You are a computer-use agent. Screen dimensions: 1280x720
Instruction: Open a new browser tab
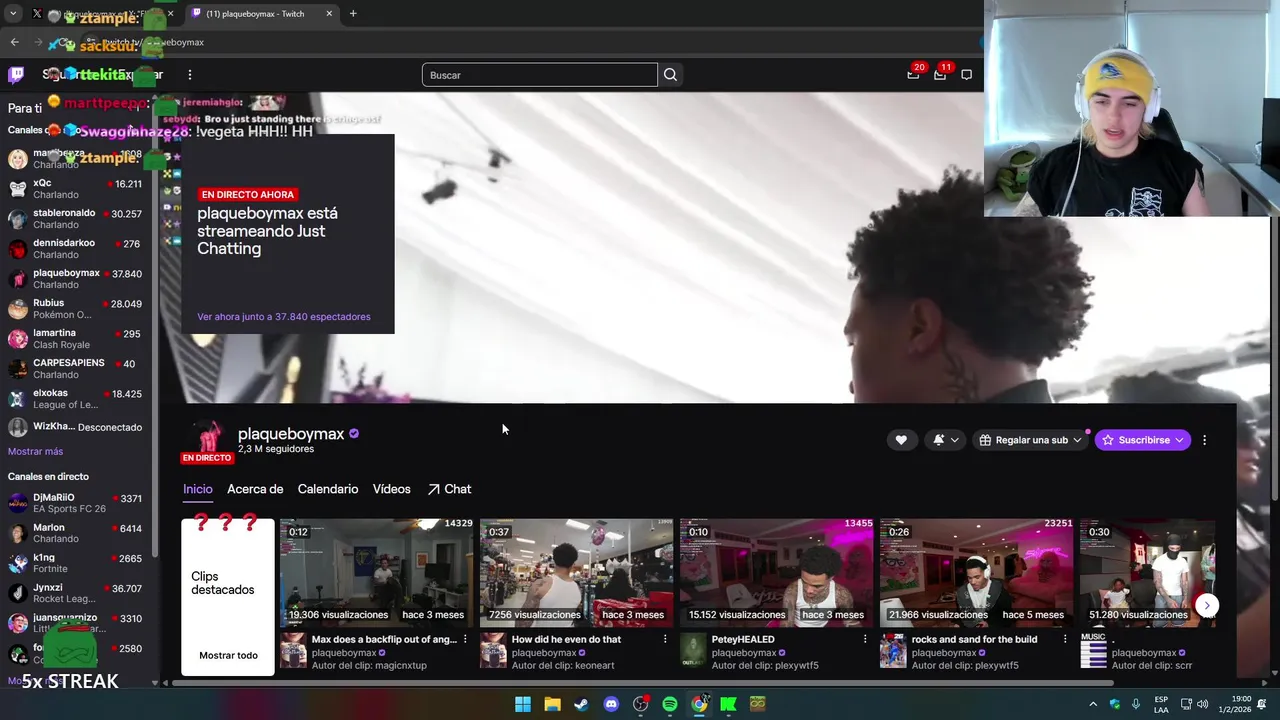coord(353,14)
